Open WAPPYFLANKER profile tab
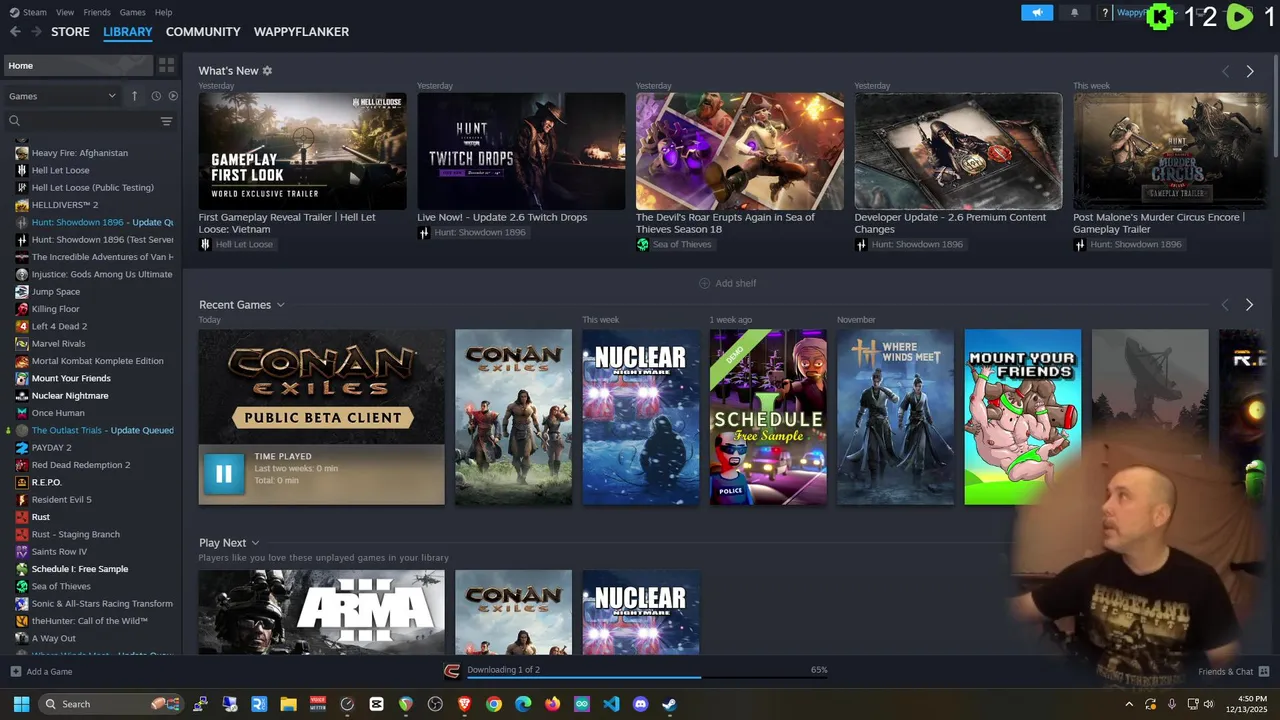This screenshot has height=720, width=1280. click(x=301, y=32)
